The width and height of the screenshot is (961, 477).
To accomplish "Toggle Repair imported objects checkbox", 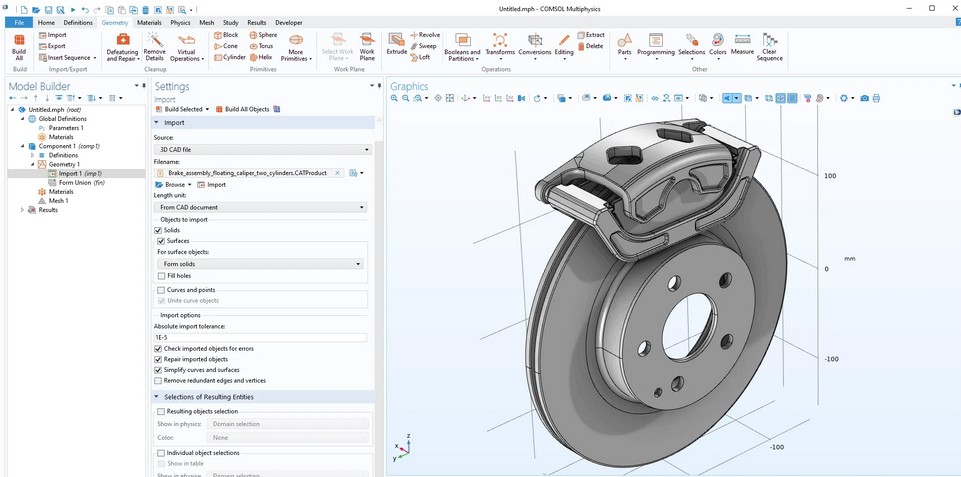I will click(158, 359).
